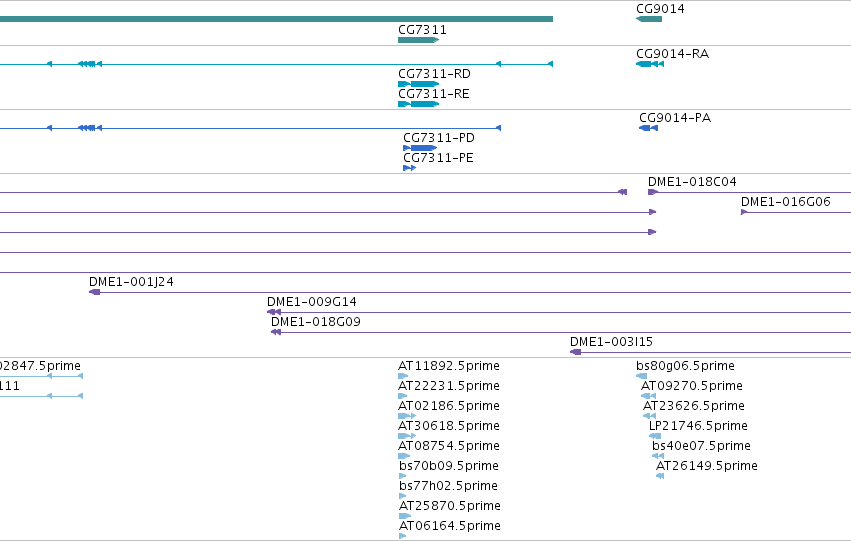This screenshot has height=541, width=851.
Task: Select the AT26149.5prime EST glyph
Action: pyautogui.click(x=660, y=476)
